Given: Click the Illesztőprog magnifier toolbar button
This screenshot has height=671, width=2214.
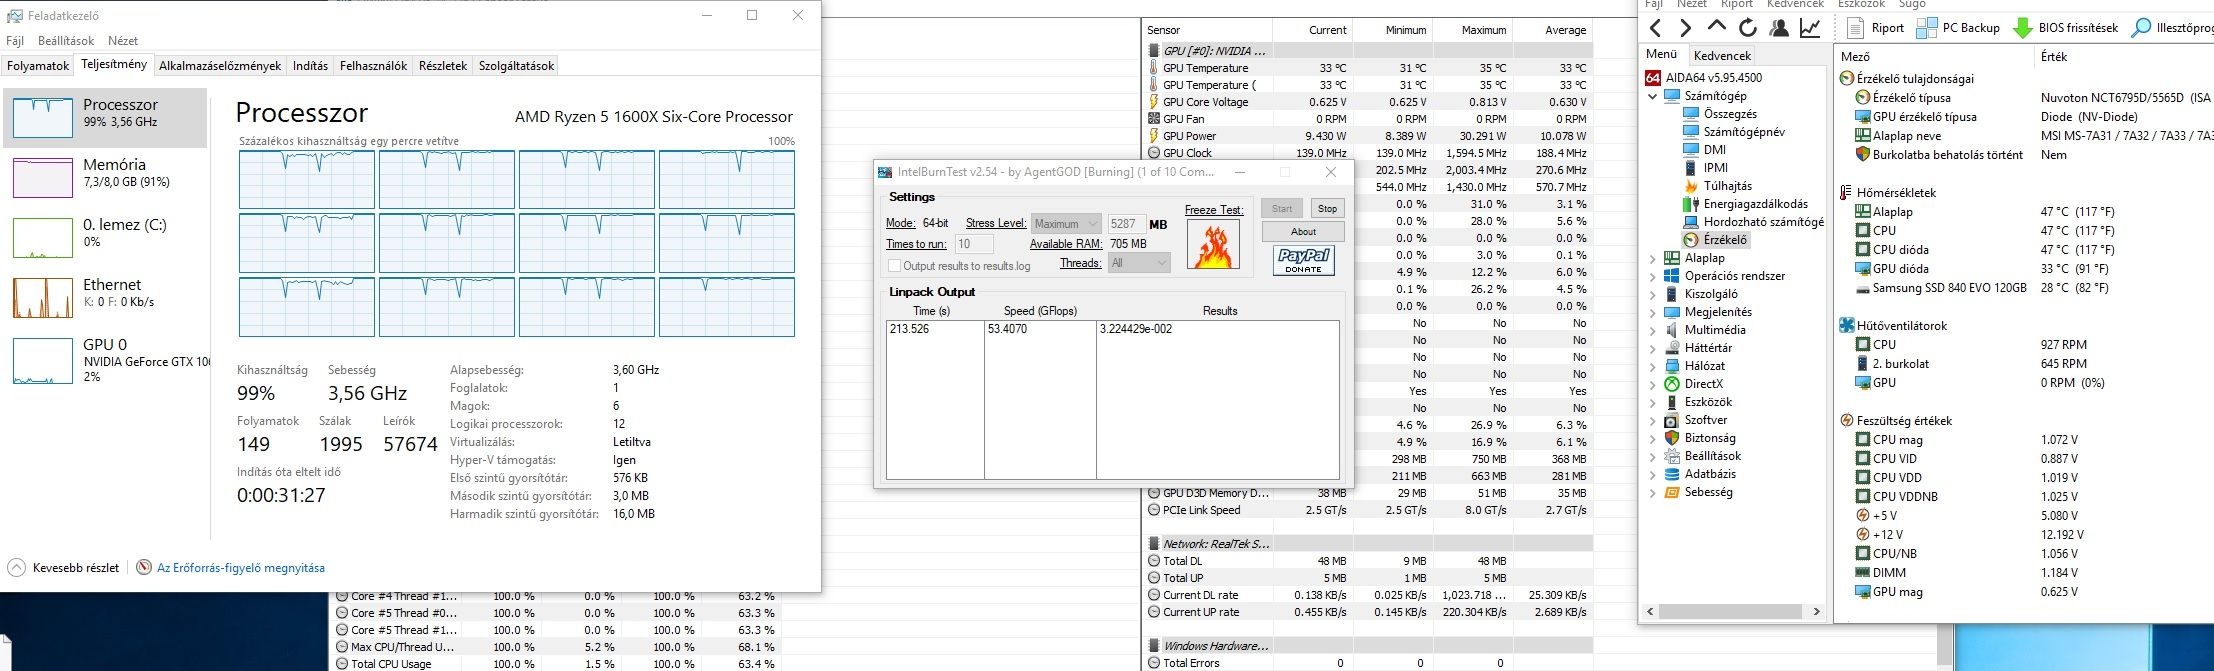Looking at the screenshot, I should point(2171,28).
